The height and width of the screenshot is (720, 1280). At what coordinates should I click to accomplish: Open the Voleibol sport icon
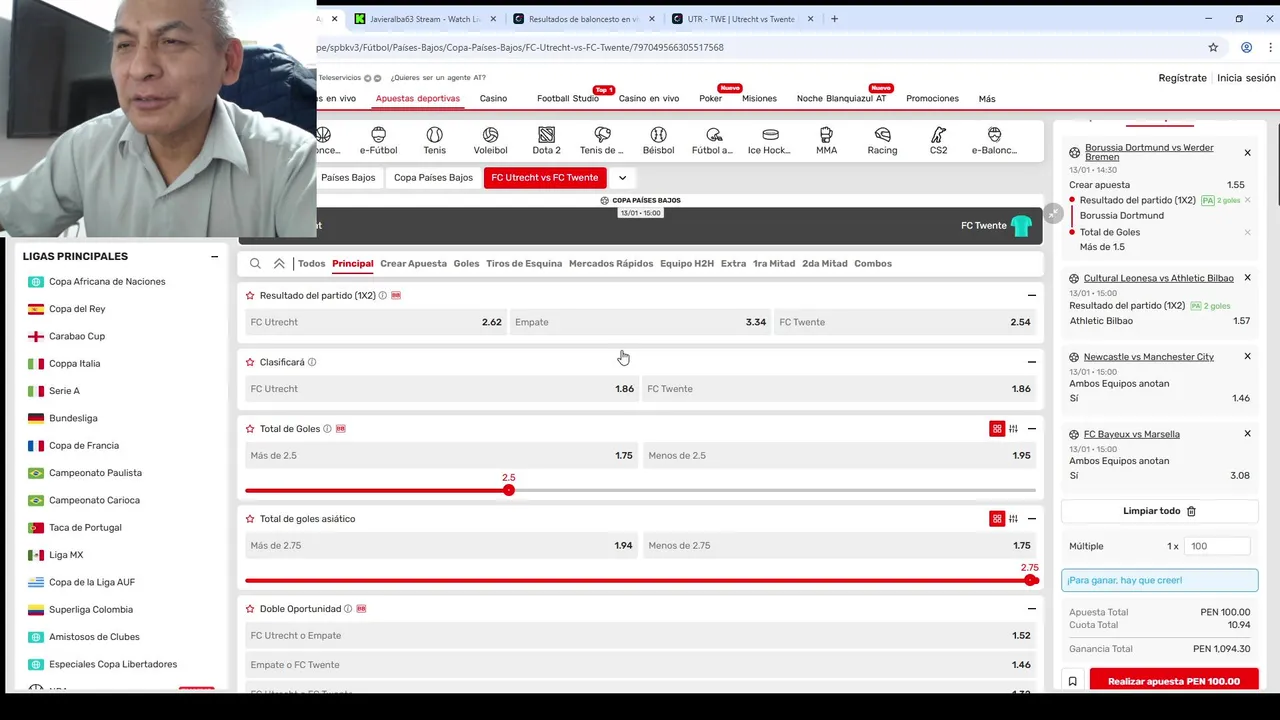pyautogui.click(x=490, y=141)
